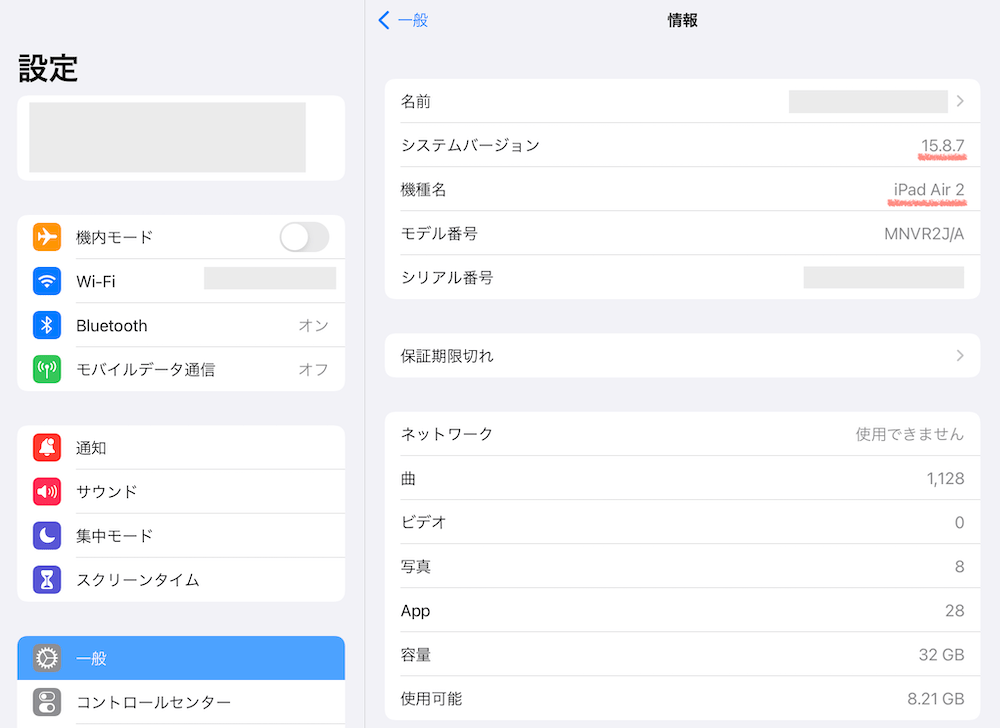Image resolution: width=1000 pixels, height=728 pixels.
Task: Open the profile card under 設定
Action: [181, 138]
